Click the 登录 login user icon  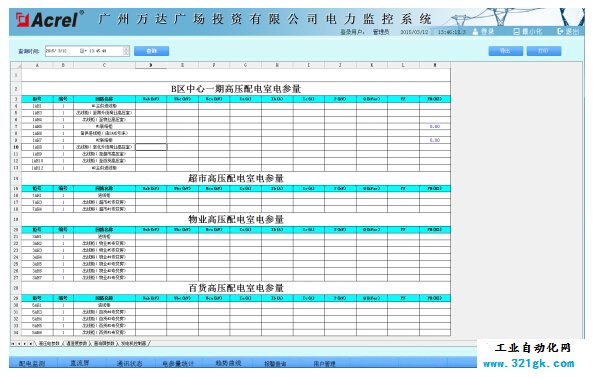475,32
